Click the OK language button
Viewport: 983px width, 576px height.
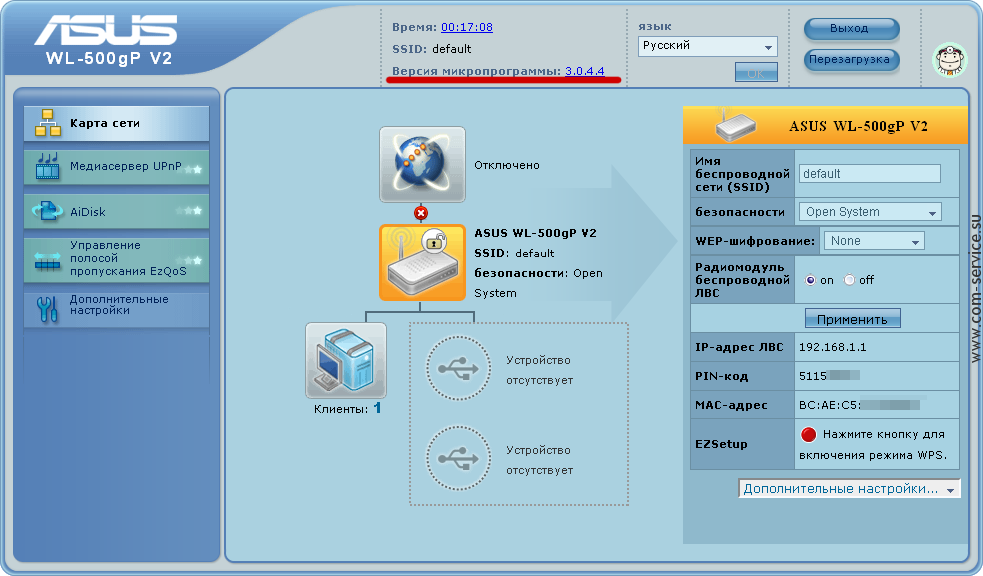pos(756,73)
